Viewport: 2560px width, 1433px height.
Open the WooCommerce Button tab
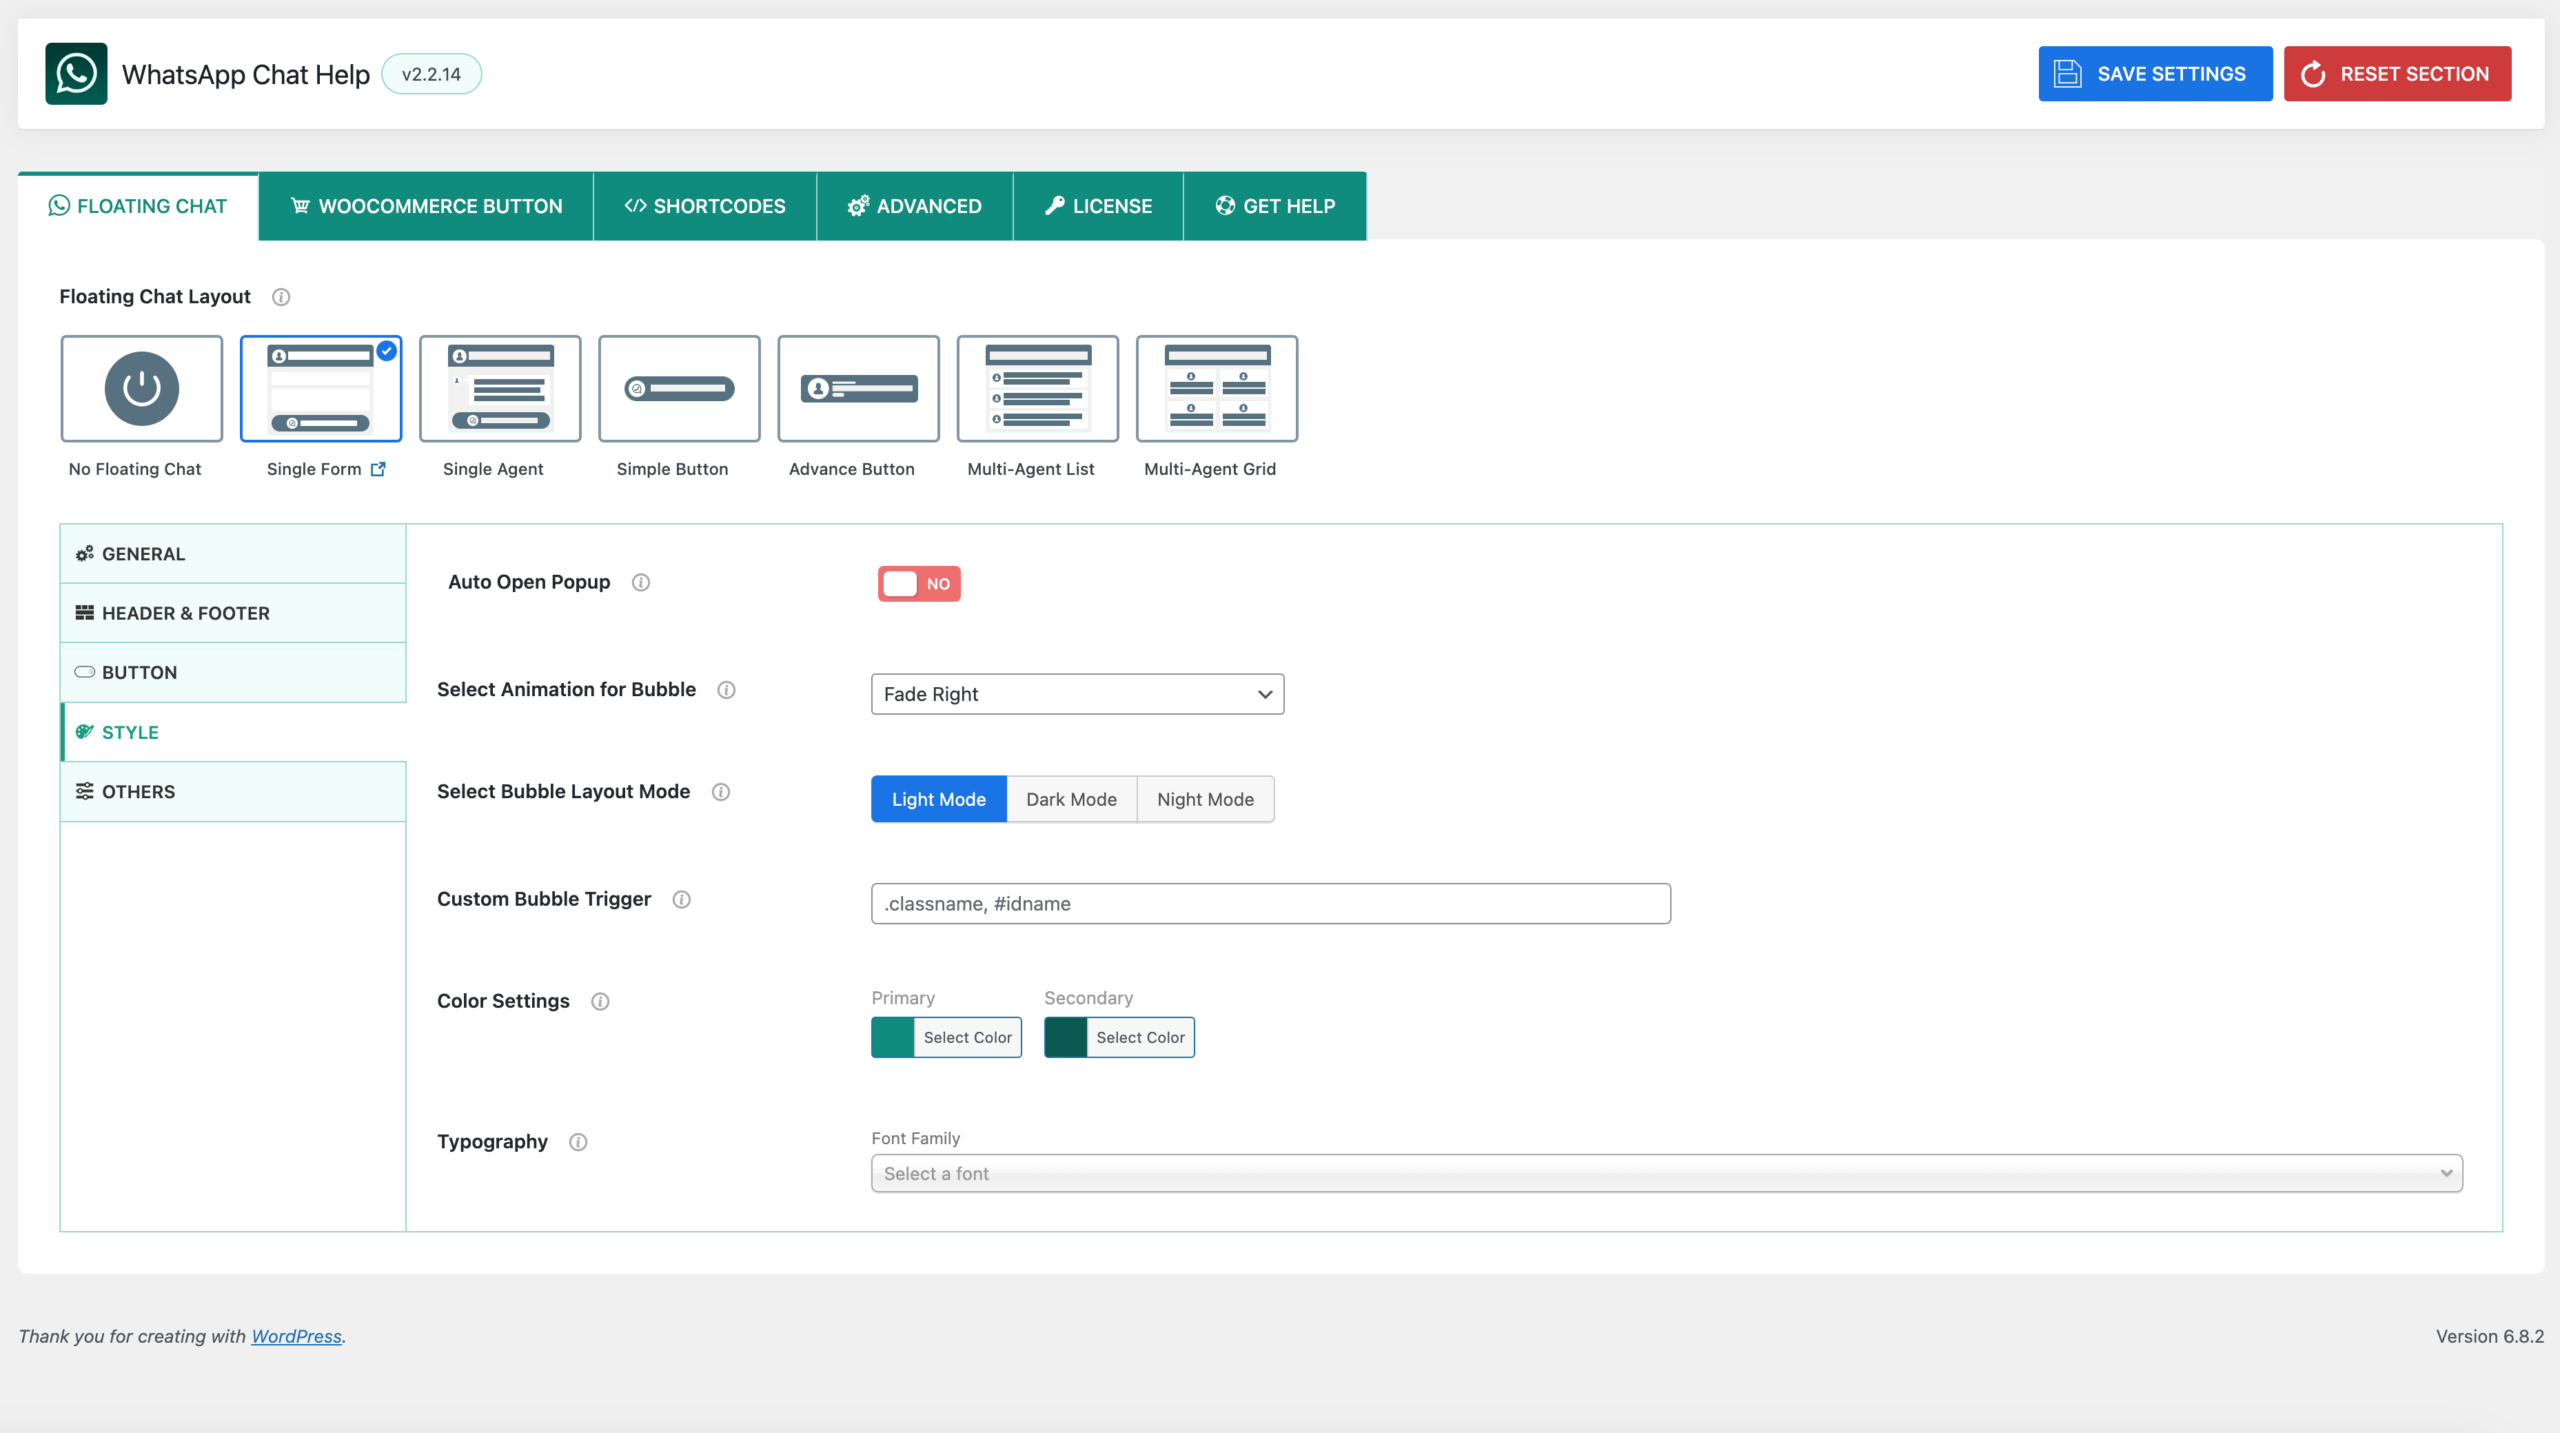coord(426,206)
